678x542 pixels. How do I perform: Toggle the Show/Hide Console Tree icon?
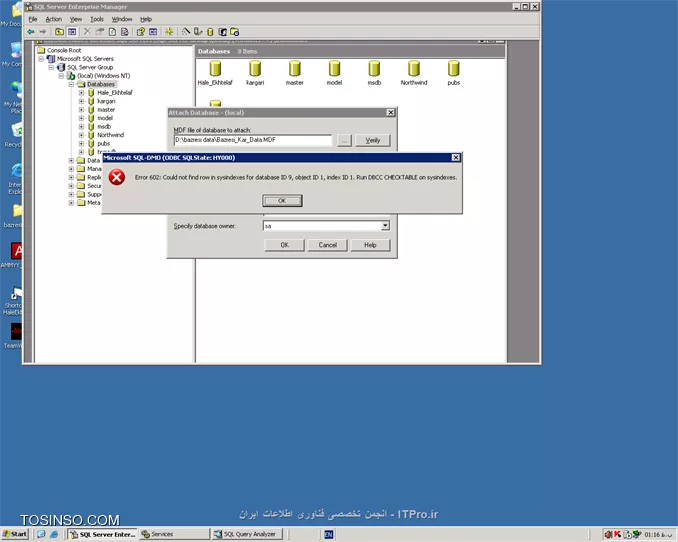(x=72, y=32)
